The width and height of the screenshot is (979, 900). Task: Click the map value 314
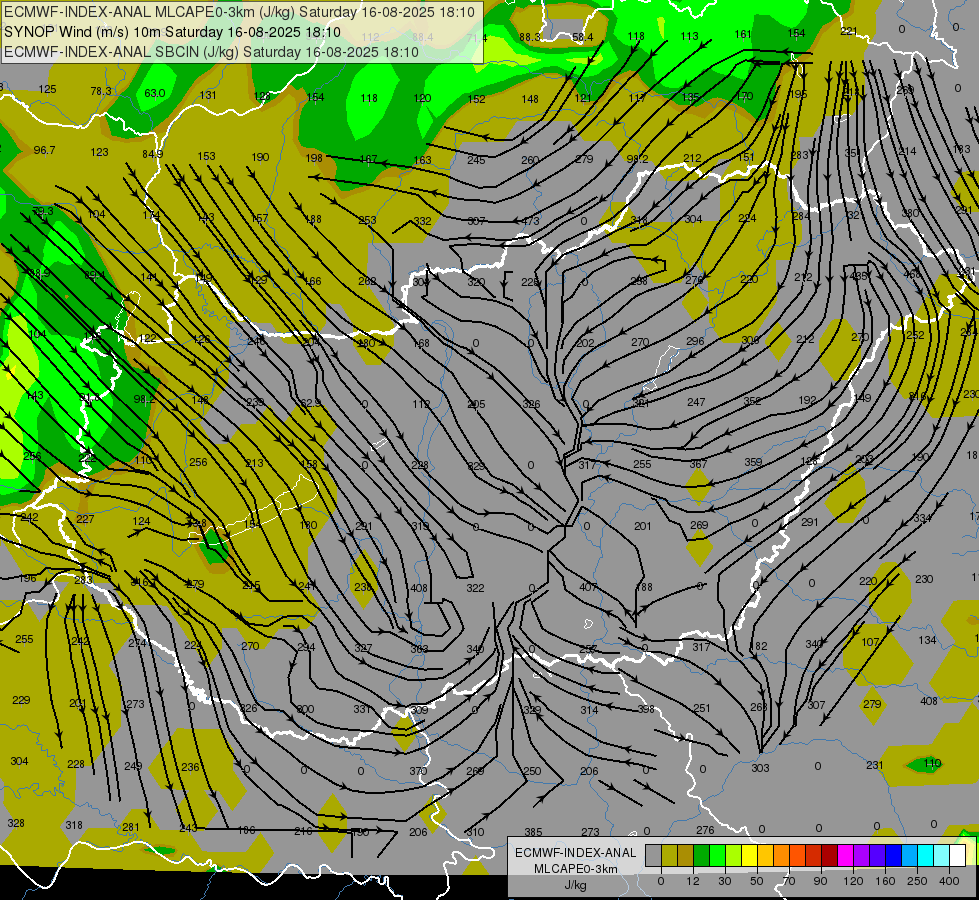589,710
